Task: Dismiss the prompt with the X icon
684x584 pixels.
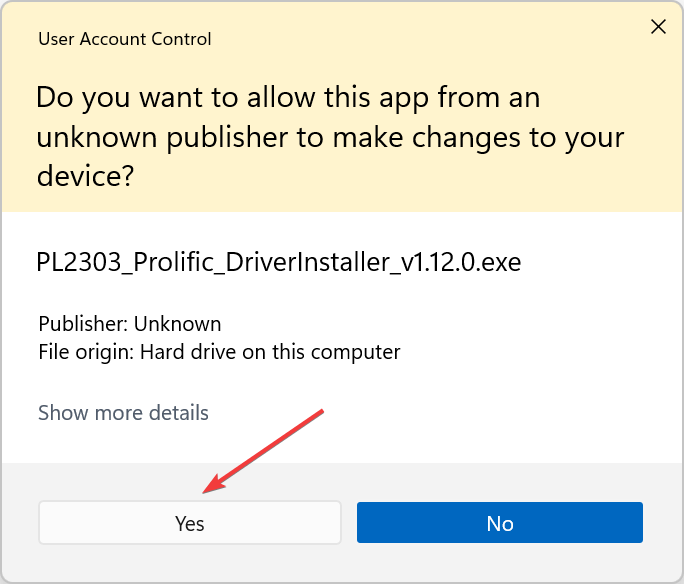Action: point(658,27)
